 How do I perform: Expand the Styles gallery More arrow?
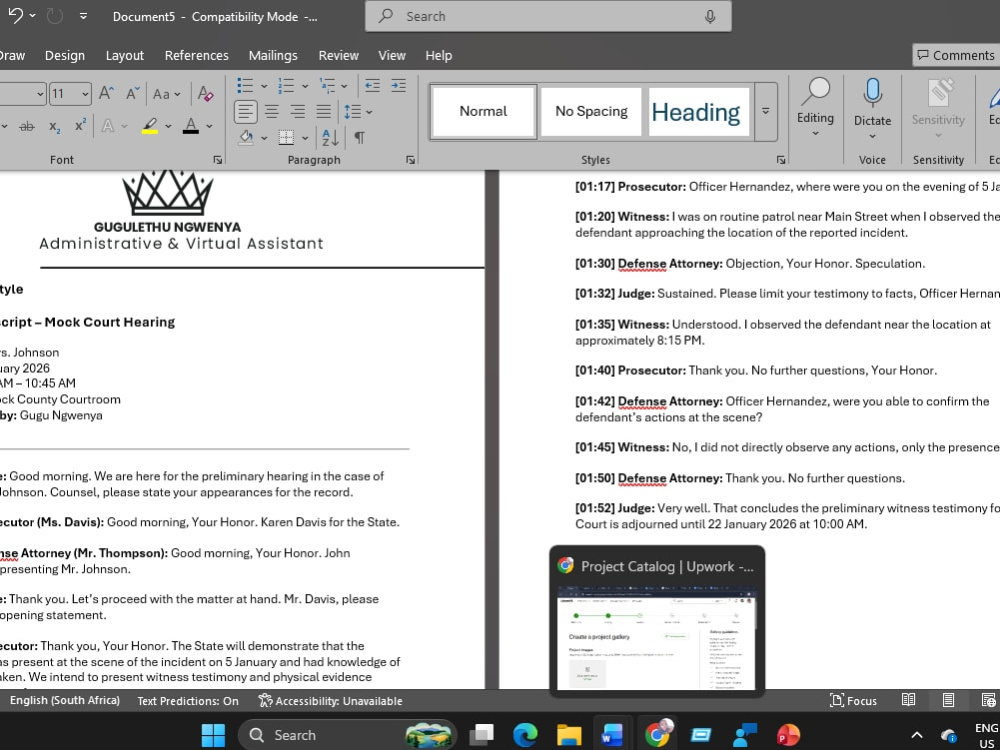pyautogui.click(x=766, y=112)
